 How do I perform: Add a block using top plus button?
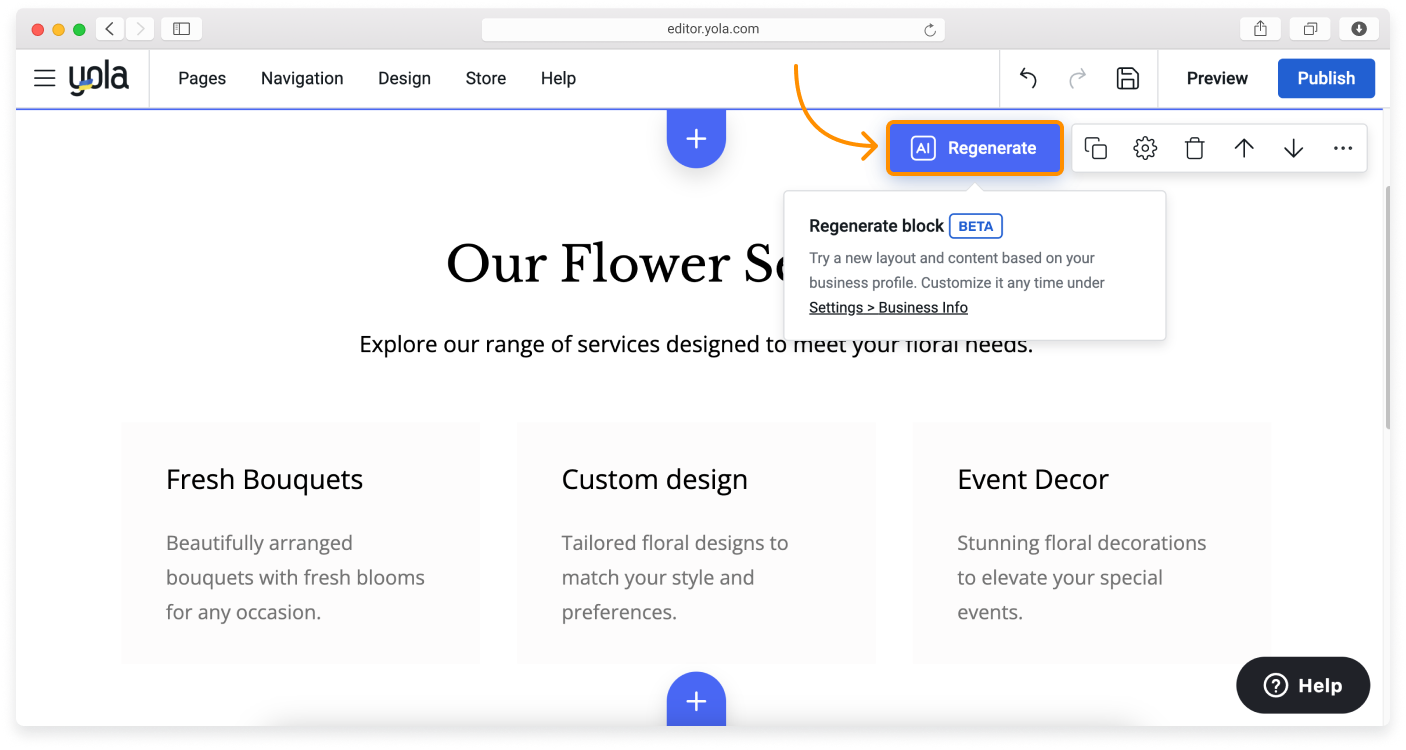pos(696,139)
